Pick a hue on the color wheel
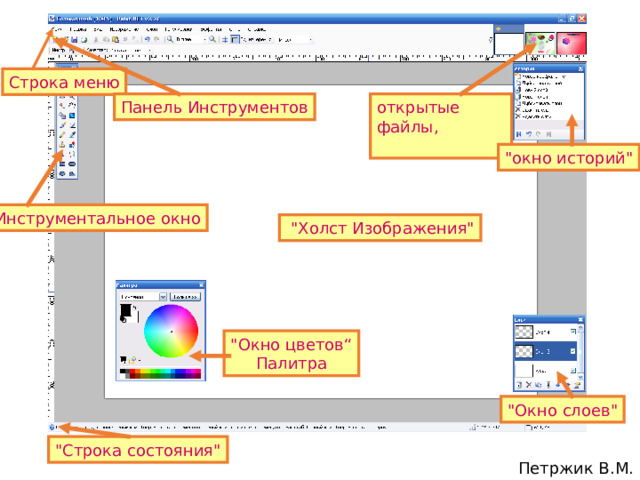The image size is (640, 480). click(171, 331)
